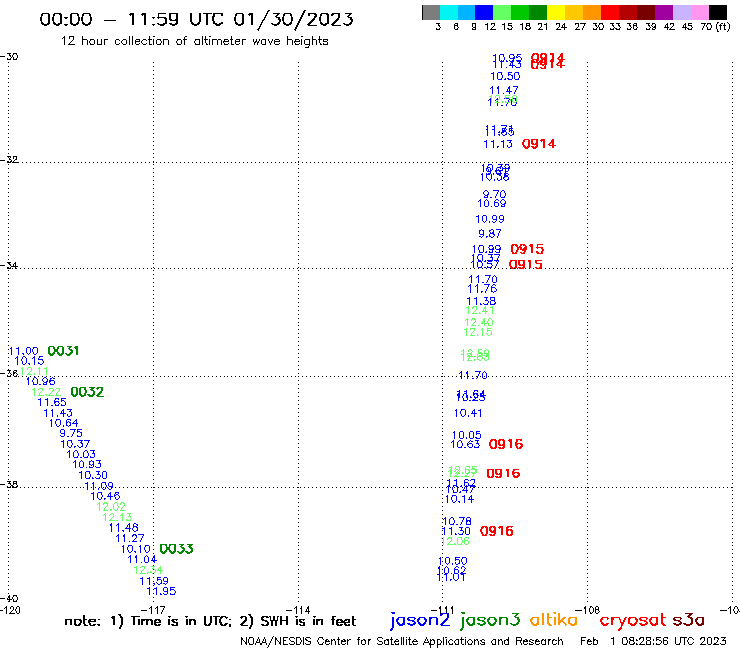Click the wave height value 11.59
This screenshot has width=740, height=650.
[x=154, y=581]
